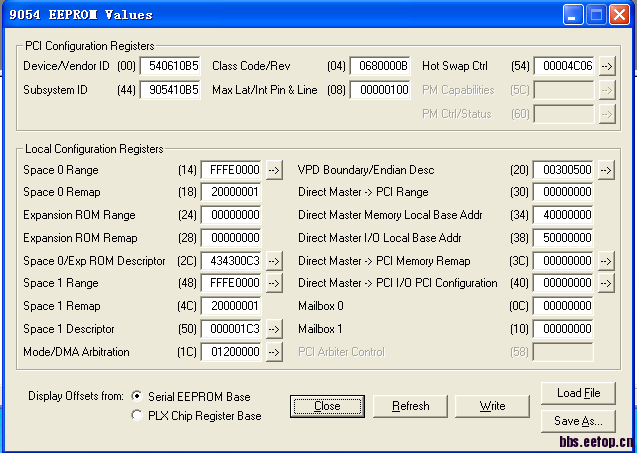This screenshot has height=453, width=637.
Task: Edit Direct Master PCI Memory Remap field
Action: pos(563,261)
